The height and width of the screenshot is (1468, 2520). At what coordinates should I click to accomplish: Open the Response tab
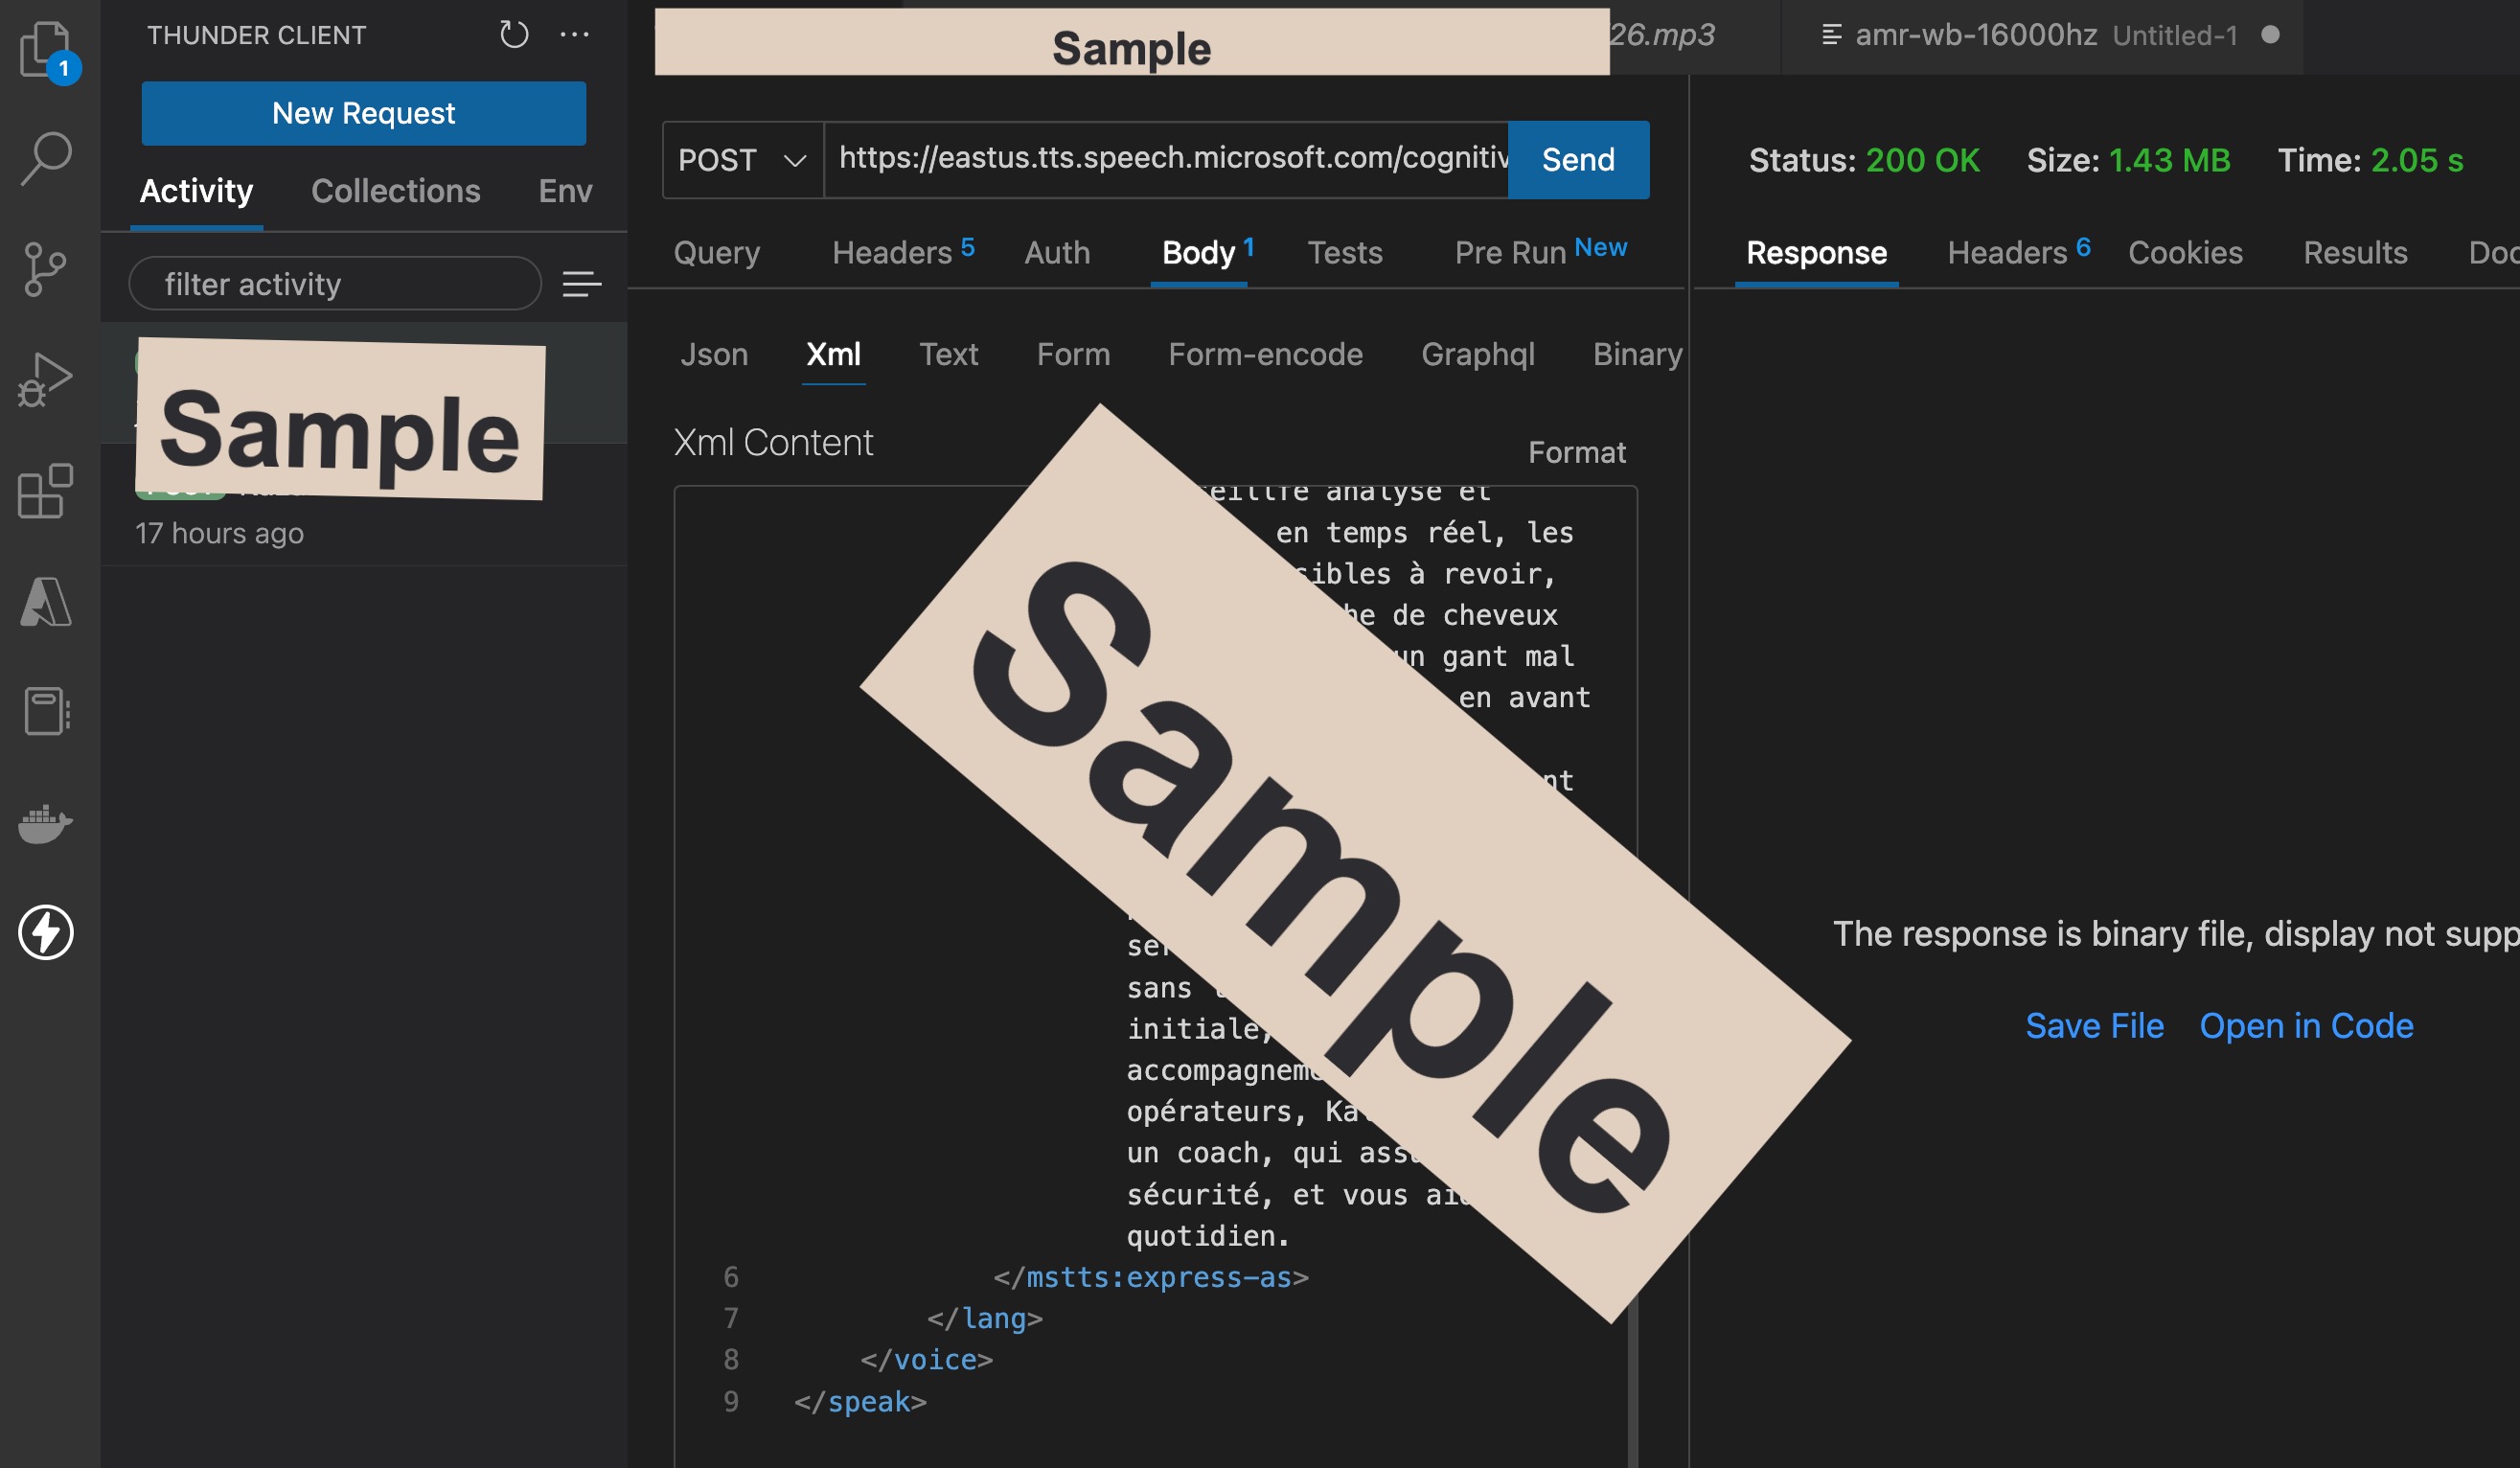point(1816,252)
